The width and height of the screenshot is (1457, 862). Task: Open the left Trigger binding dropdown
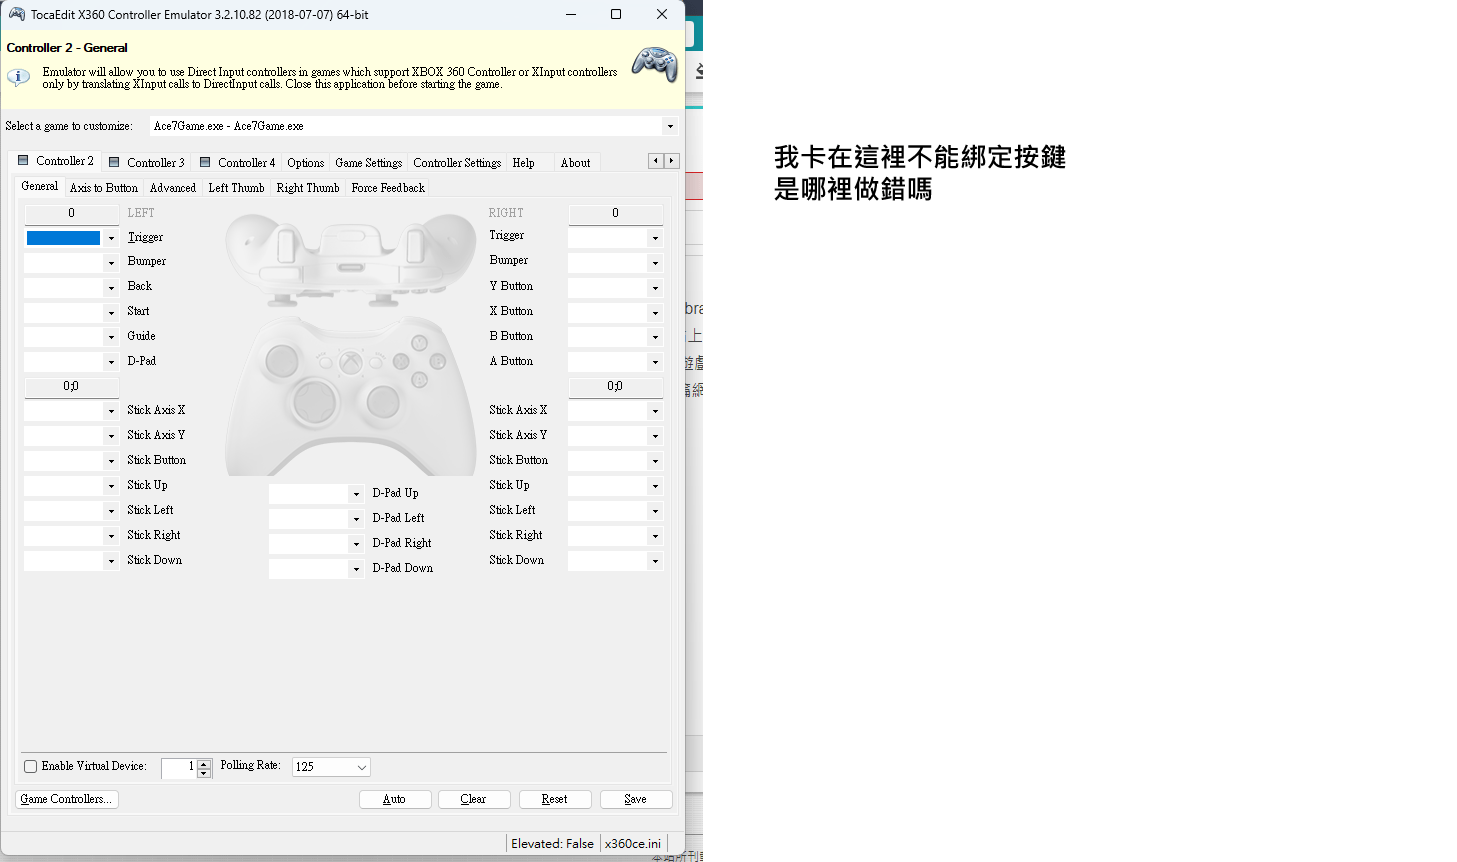(113, 238)
